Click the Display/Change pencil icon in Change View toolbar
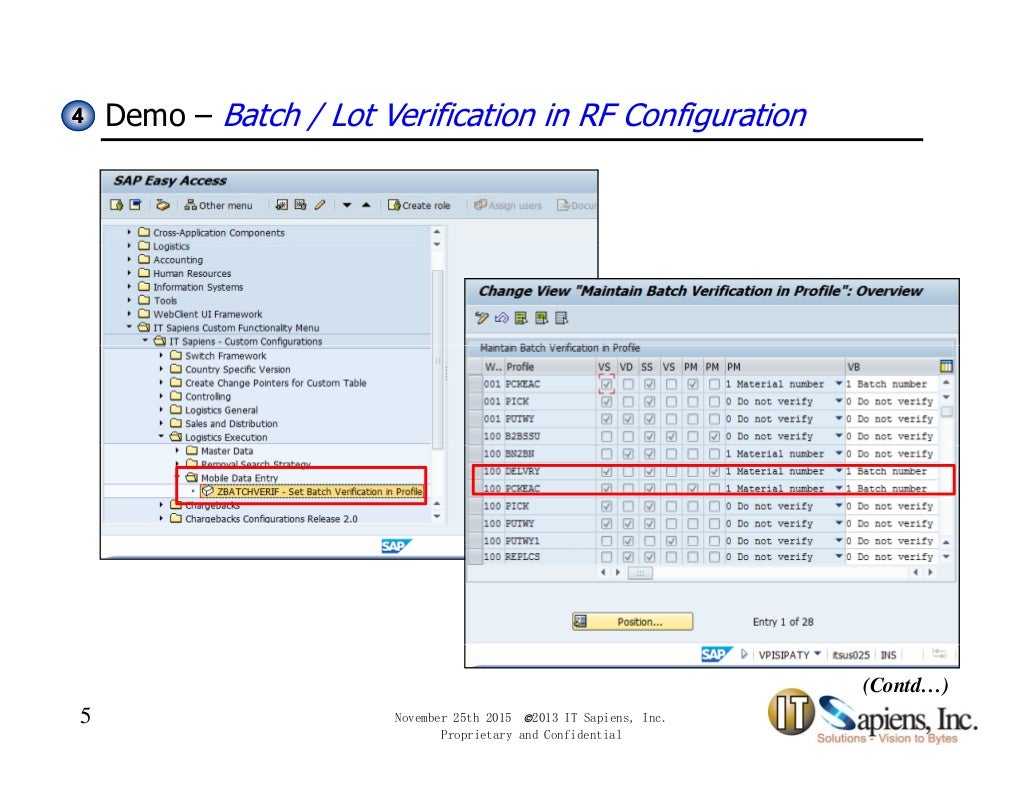The image size is (1024, 792). point(481,318)
